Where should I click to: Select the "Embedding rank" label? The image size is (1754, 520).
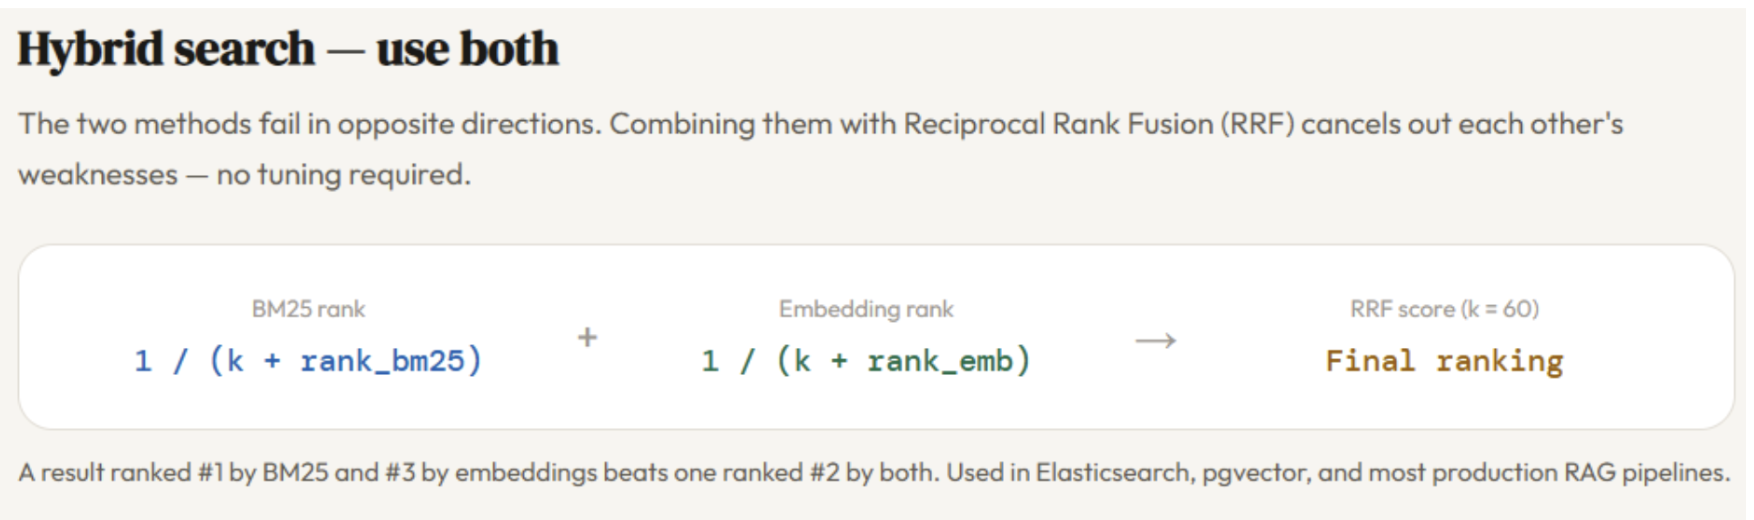pos(866,309)
